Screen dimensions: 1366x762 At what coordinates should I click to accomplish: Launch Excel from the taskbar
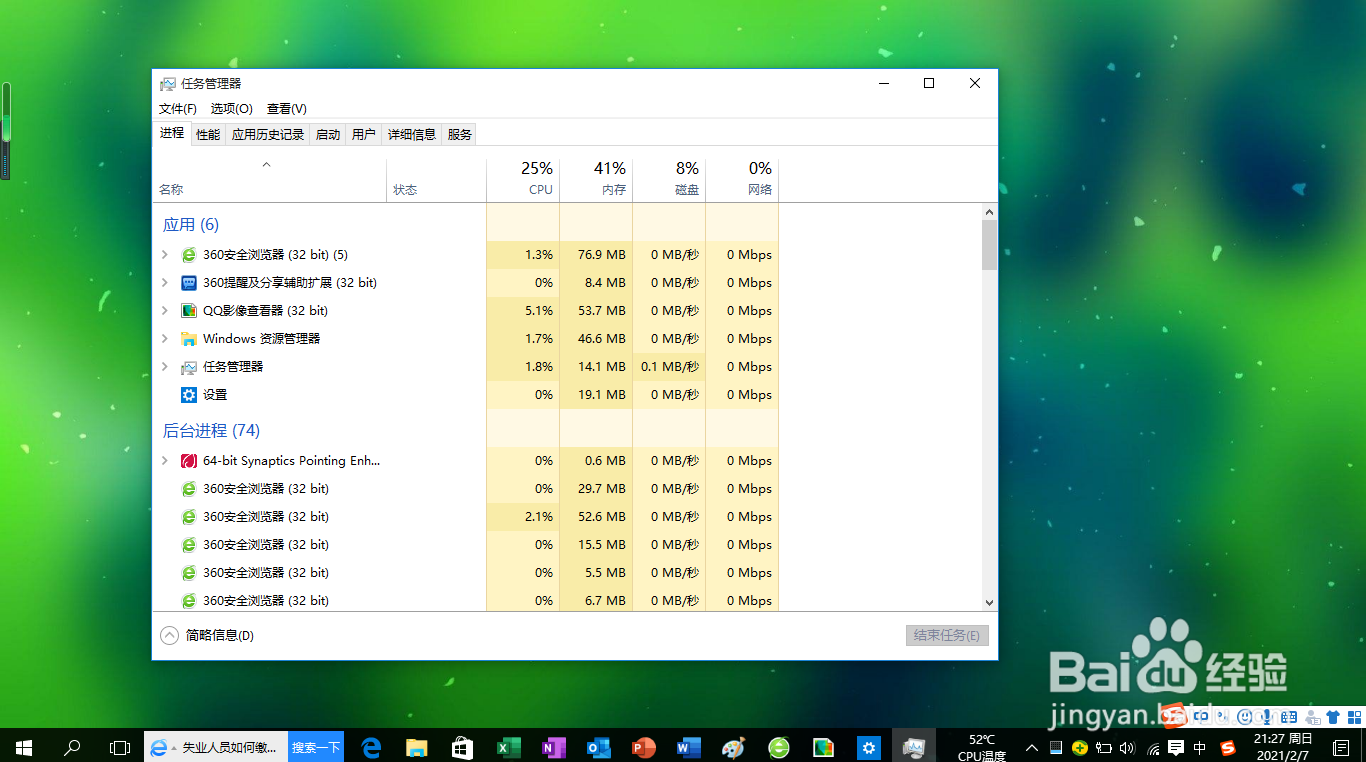pos(509,747)
